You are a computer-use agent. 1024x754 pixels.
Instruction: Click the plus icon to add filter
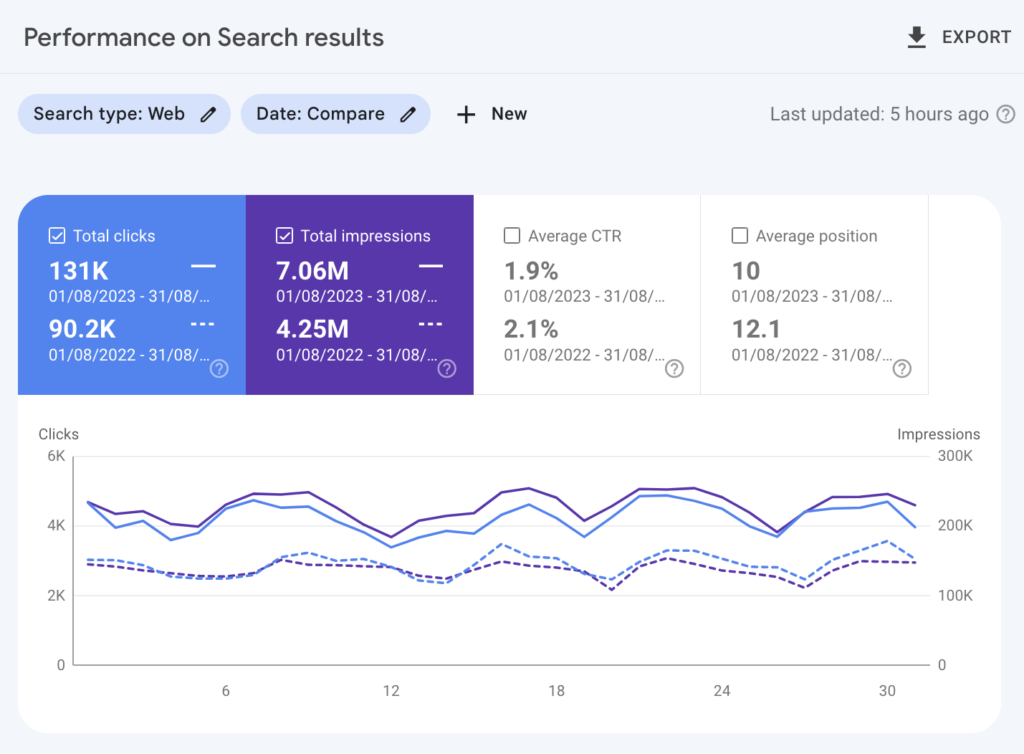[x=466, y=114]
